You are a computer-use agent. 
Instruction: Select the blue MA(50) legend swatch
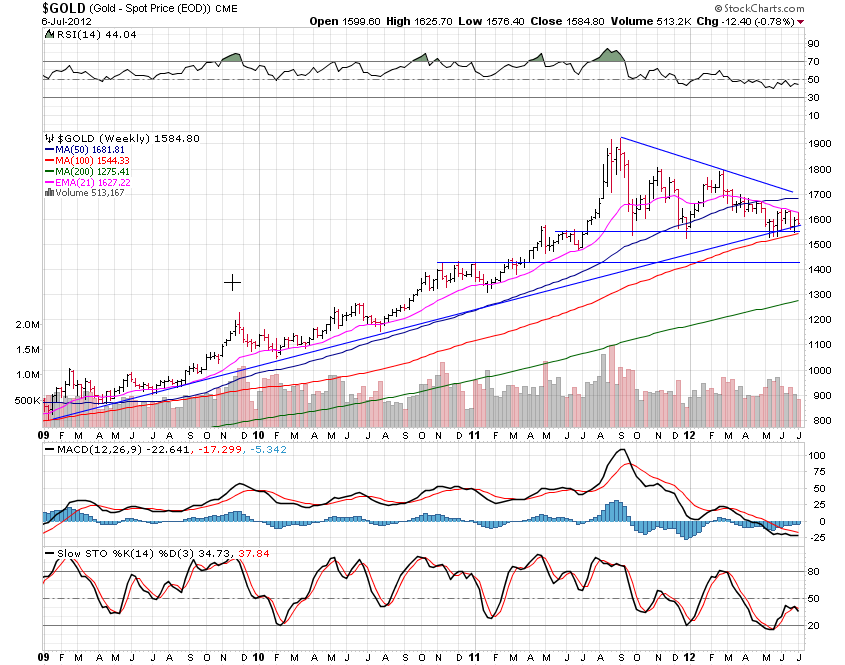point(52,149)
